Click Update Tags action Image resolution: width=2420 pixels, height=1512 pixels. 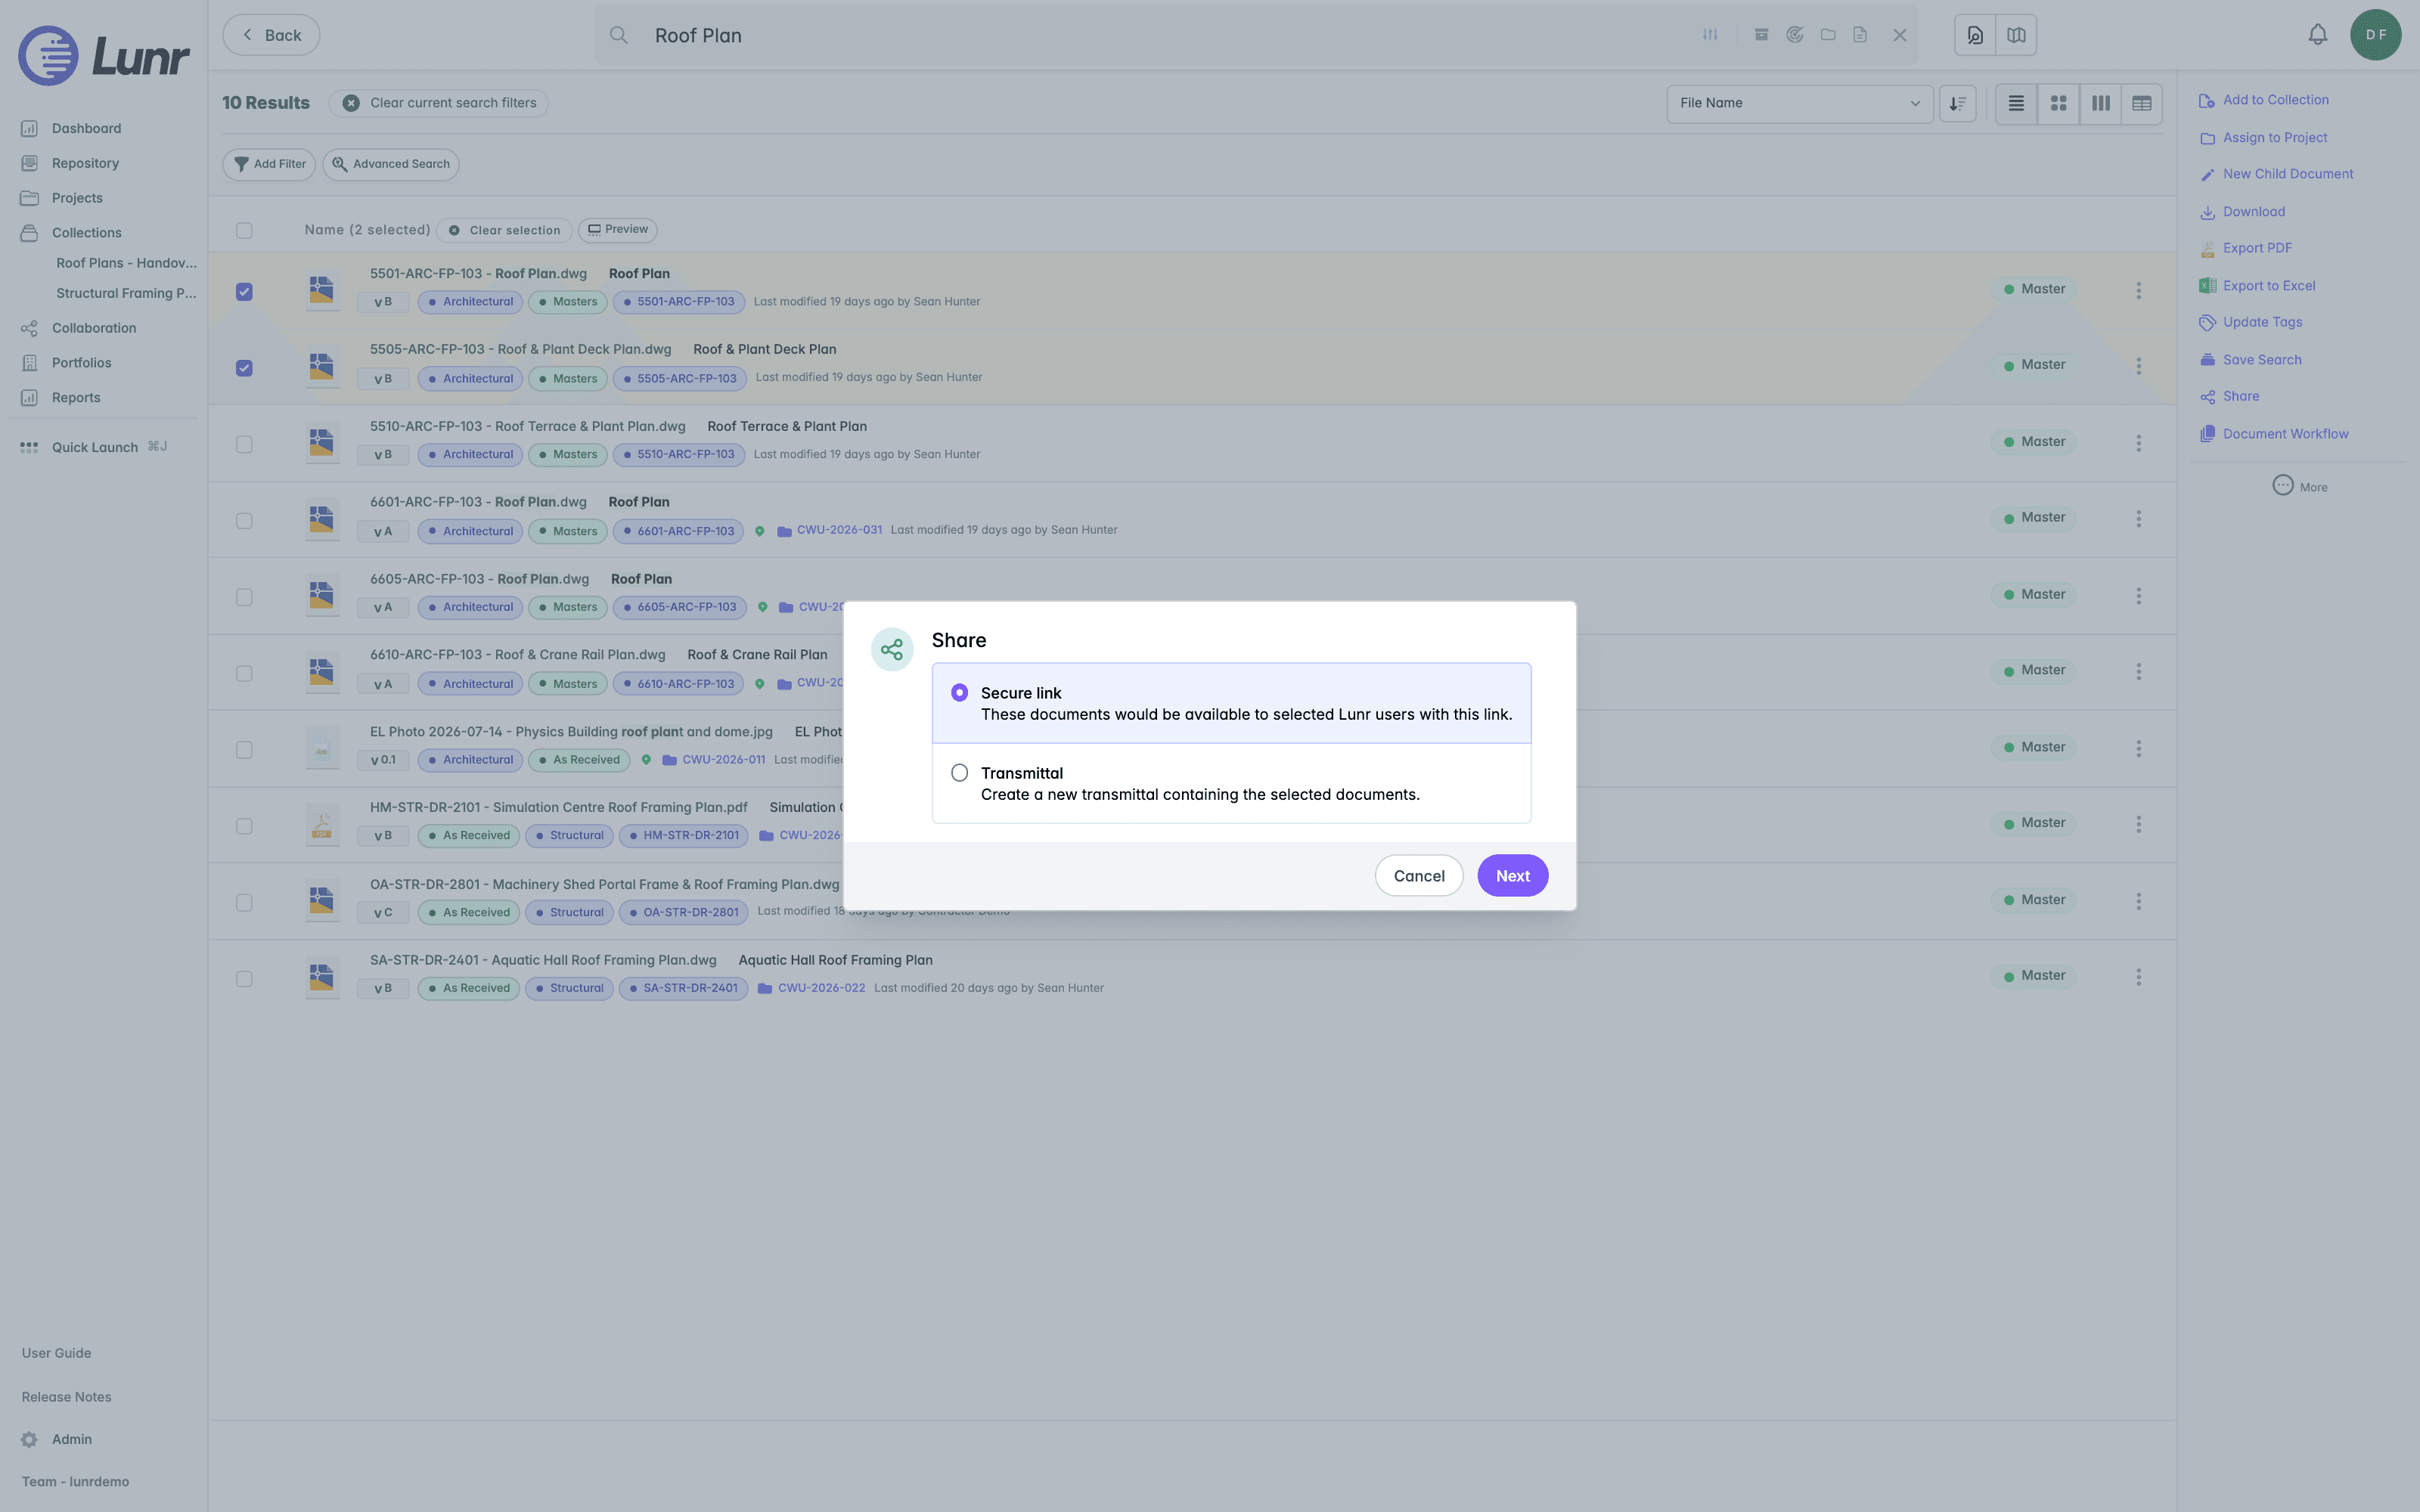tap(2250, 322)
